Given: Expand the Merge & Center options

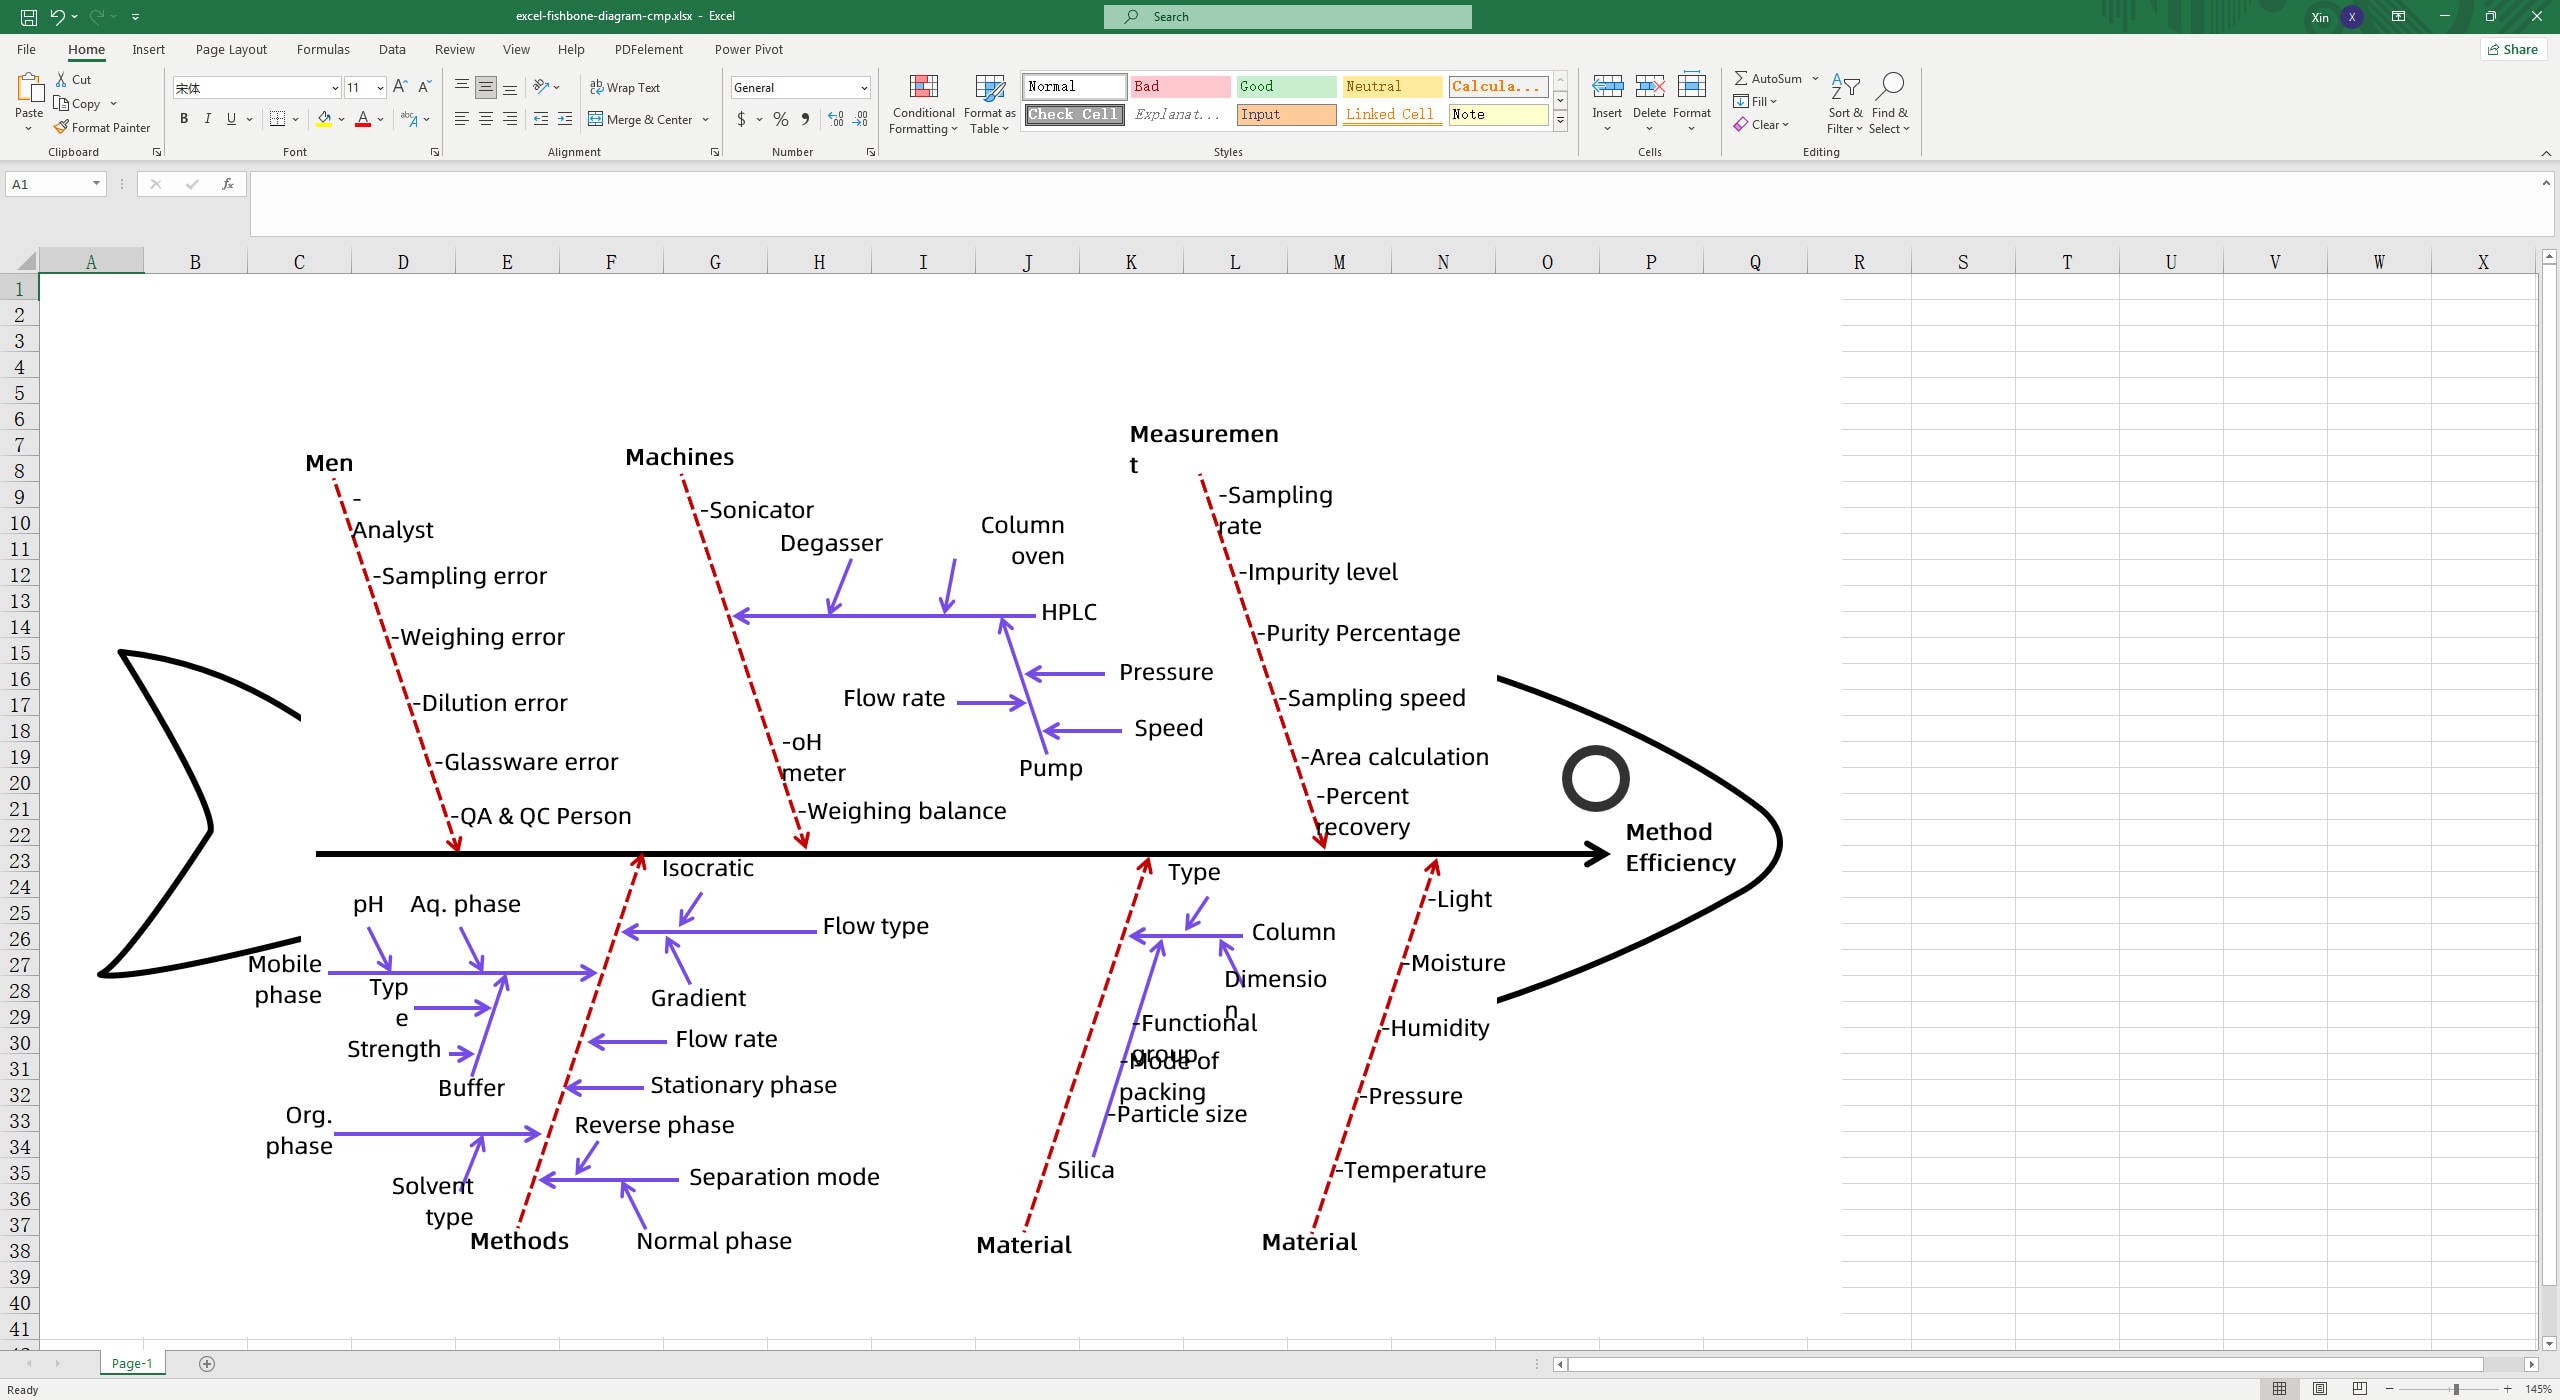Looking at the screenshot, I should (705, 119).
